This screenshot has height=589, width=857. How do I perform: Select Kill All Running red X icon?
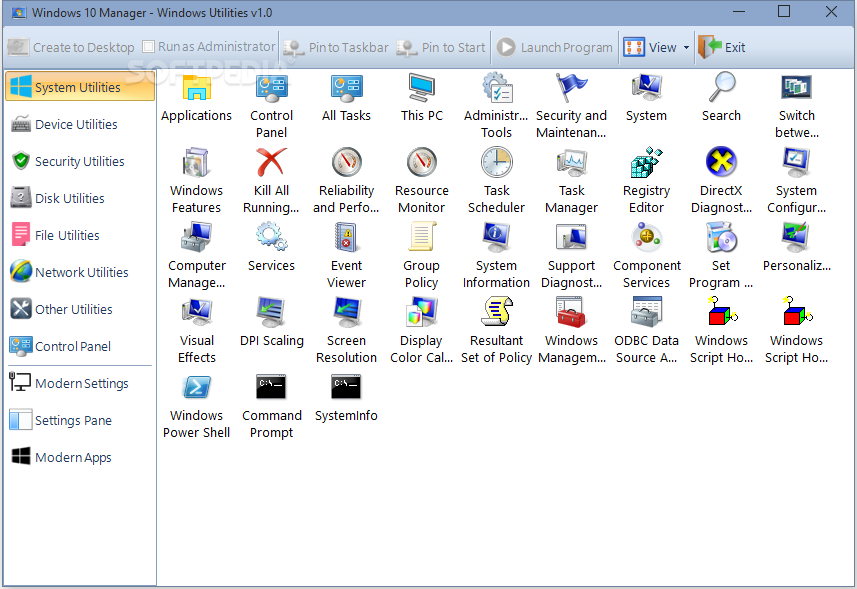[x=271, y=162]
